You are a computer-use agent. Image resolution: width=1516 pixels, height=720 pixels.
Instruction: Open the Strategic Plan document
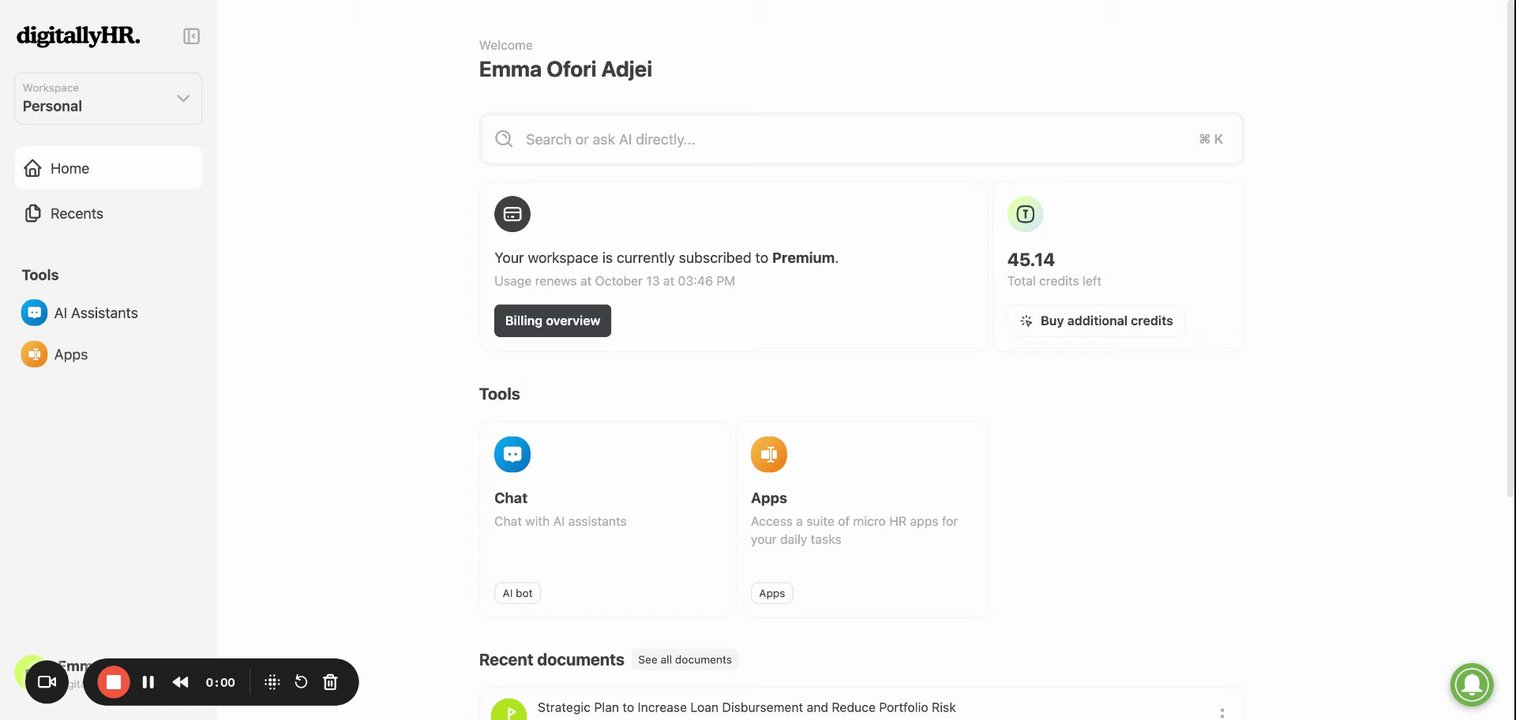pyautogui.click(x=746, y=708)
